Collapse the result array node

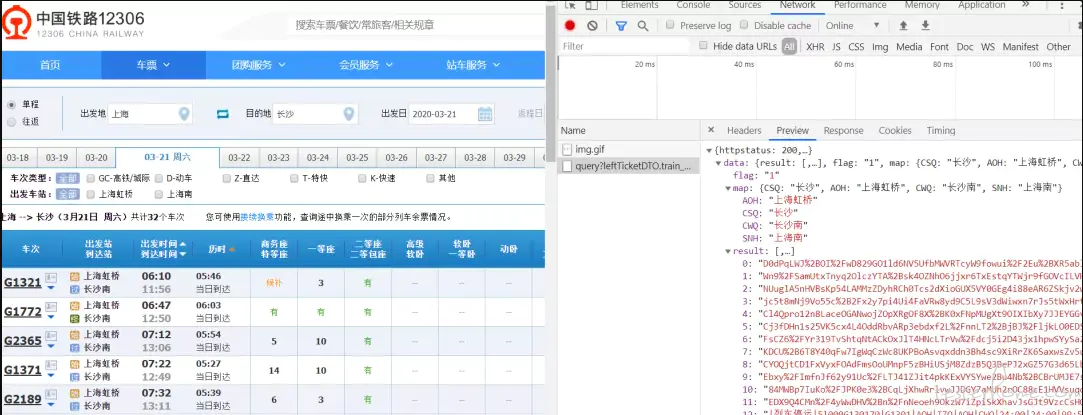coord(728,251)
